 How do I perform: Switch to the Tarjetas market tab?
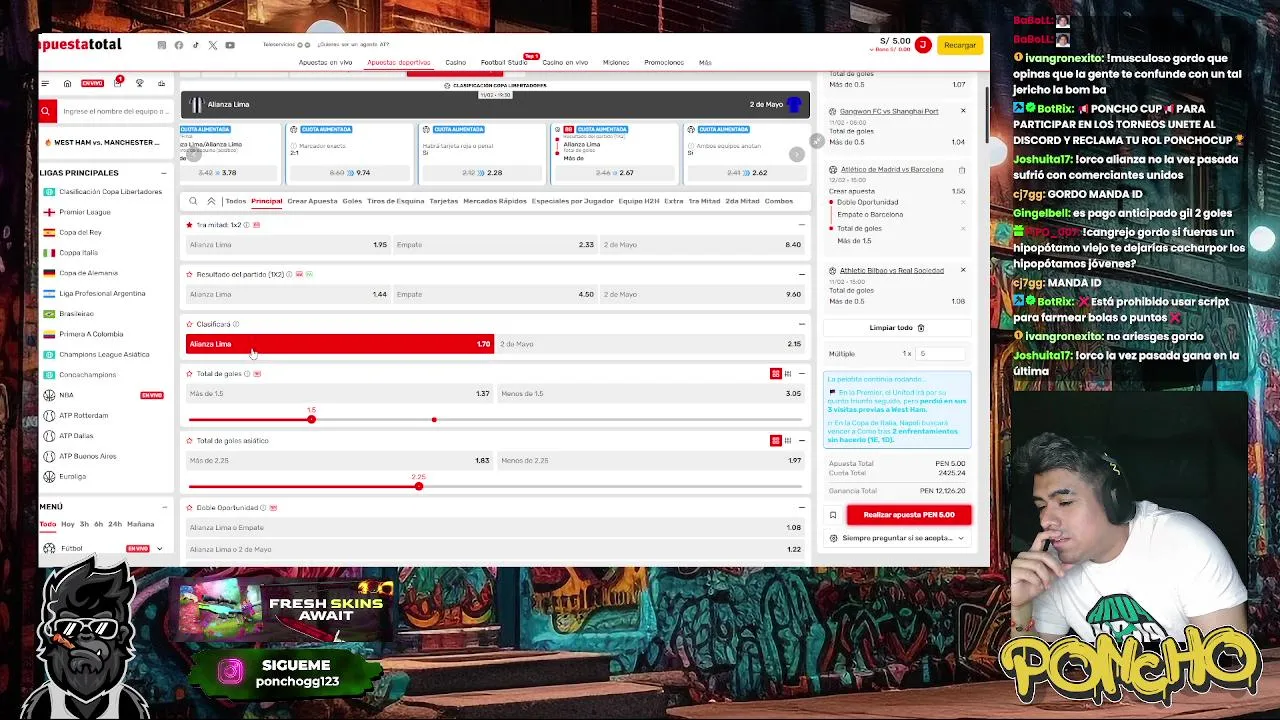tap(443, 201)
